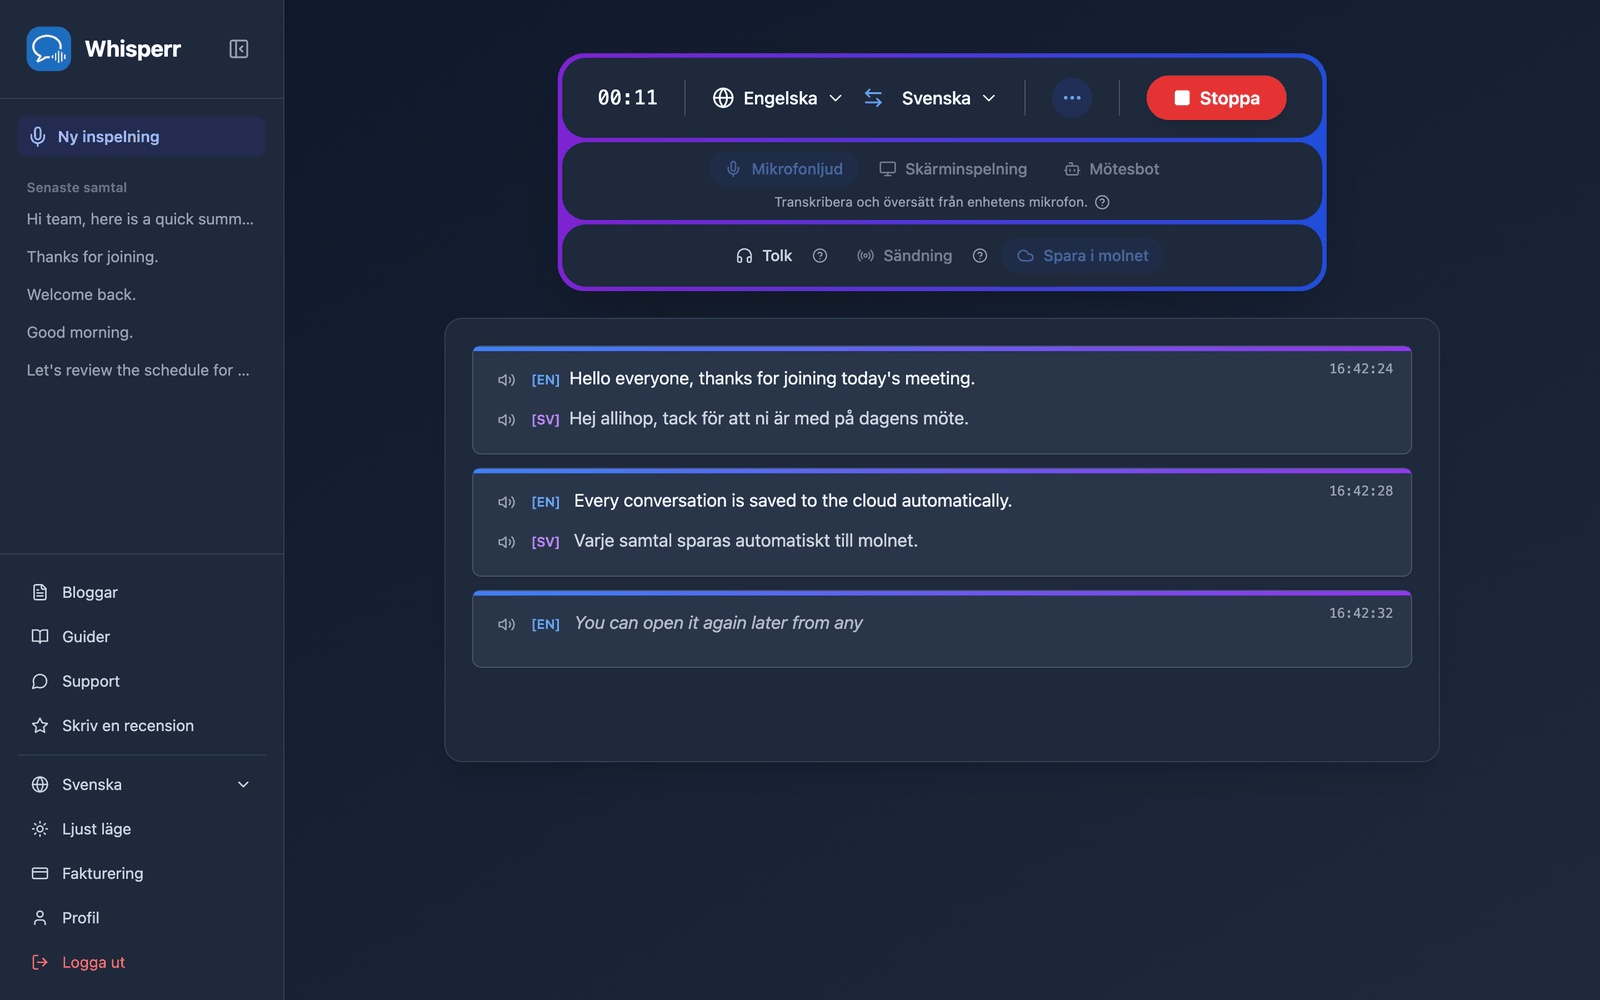The width and height of the screenshot is (1600, 1000).
Task: Expand the sidebar Svenska language selector
Action: (x=141, y=785)
